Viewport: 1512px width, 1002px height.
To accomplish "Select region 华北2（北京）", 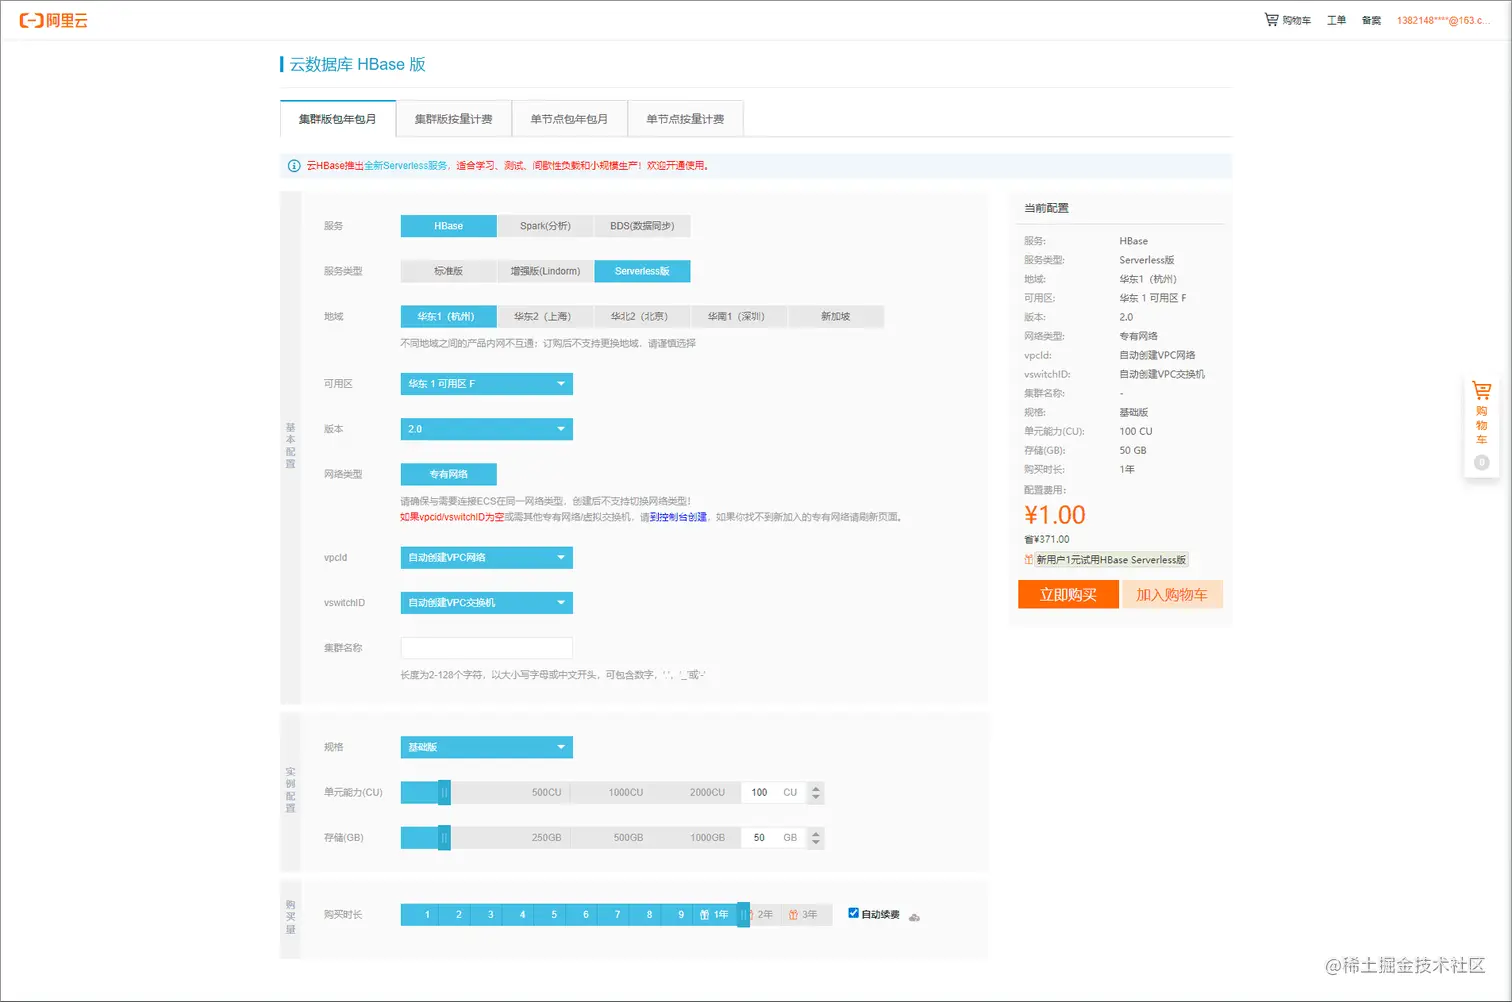I will coord(642,316).
